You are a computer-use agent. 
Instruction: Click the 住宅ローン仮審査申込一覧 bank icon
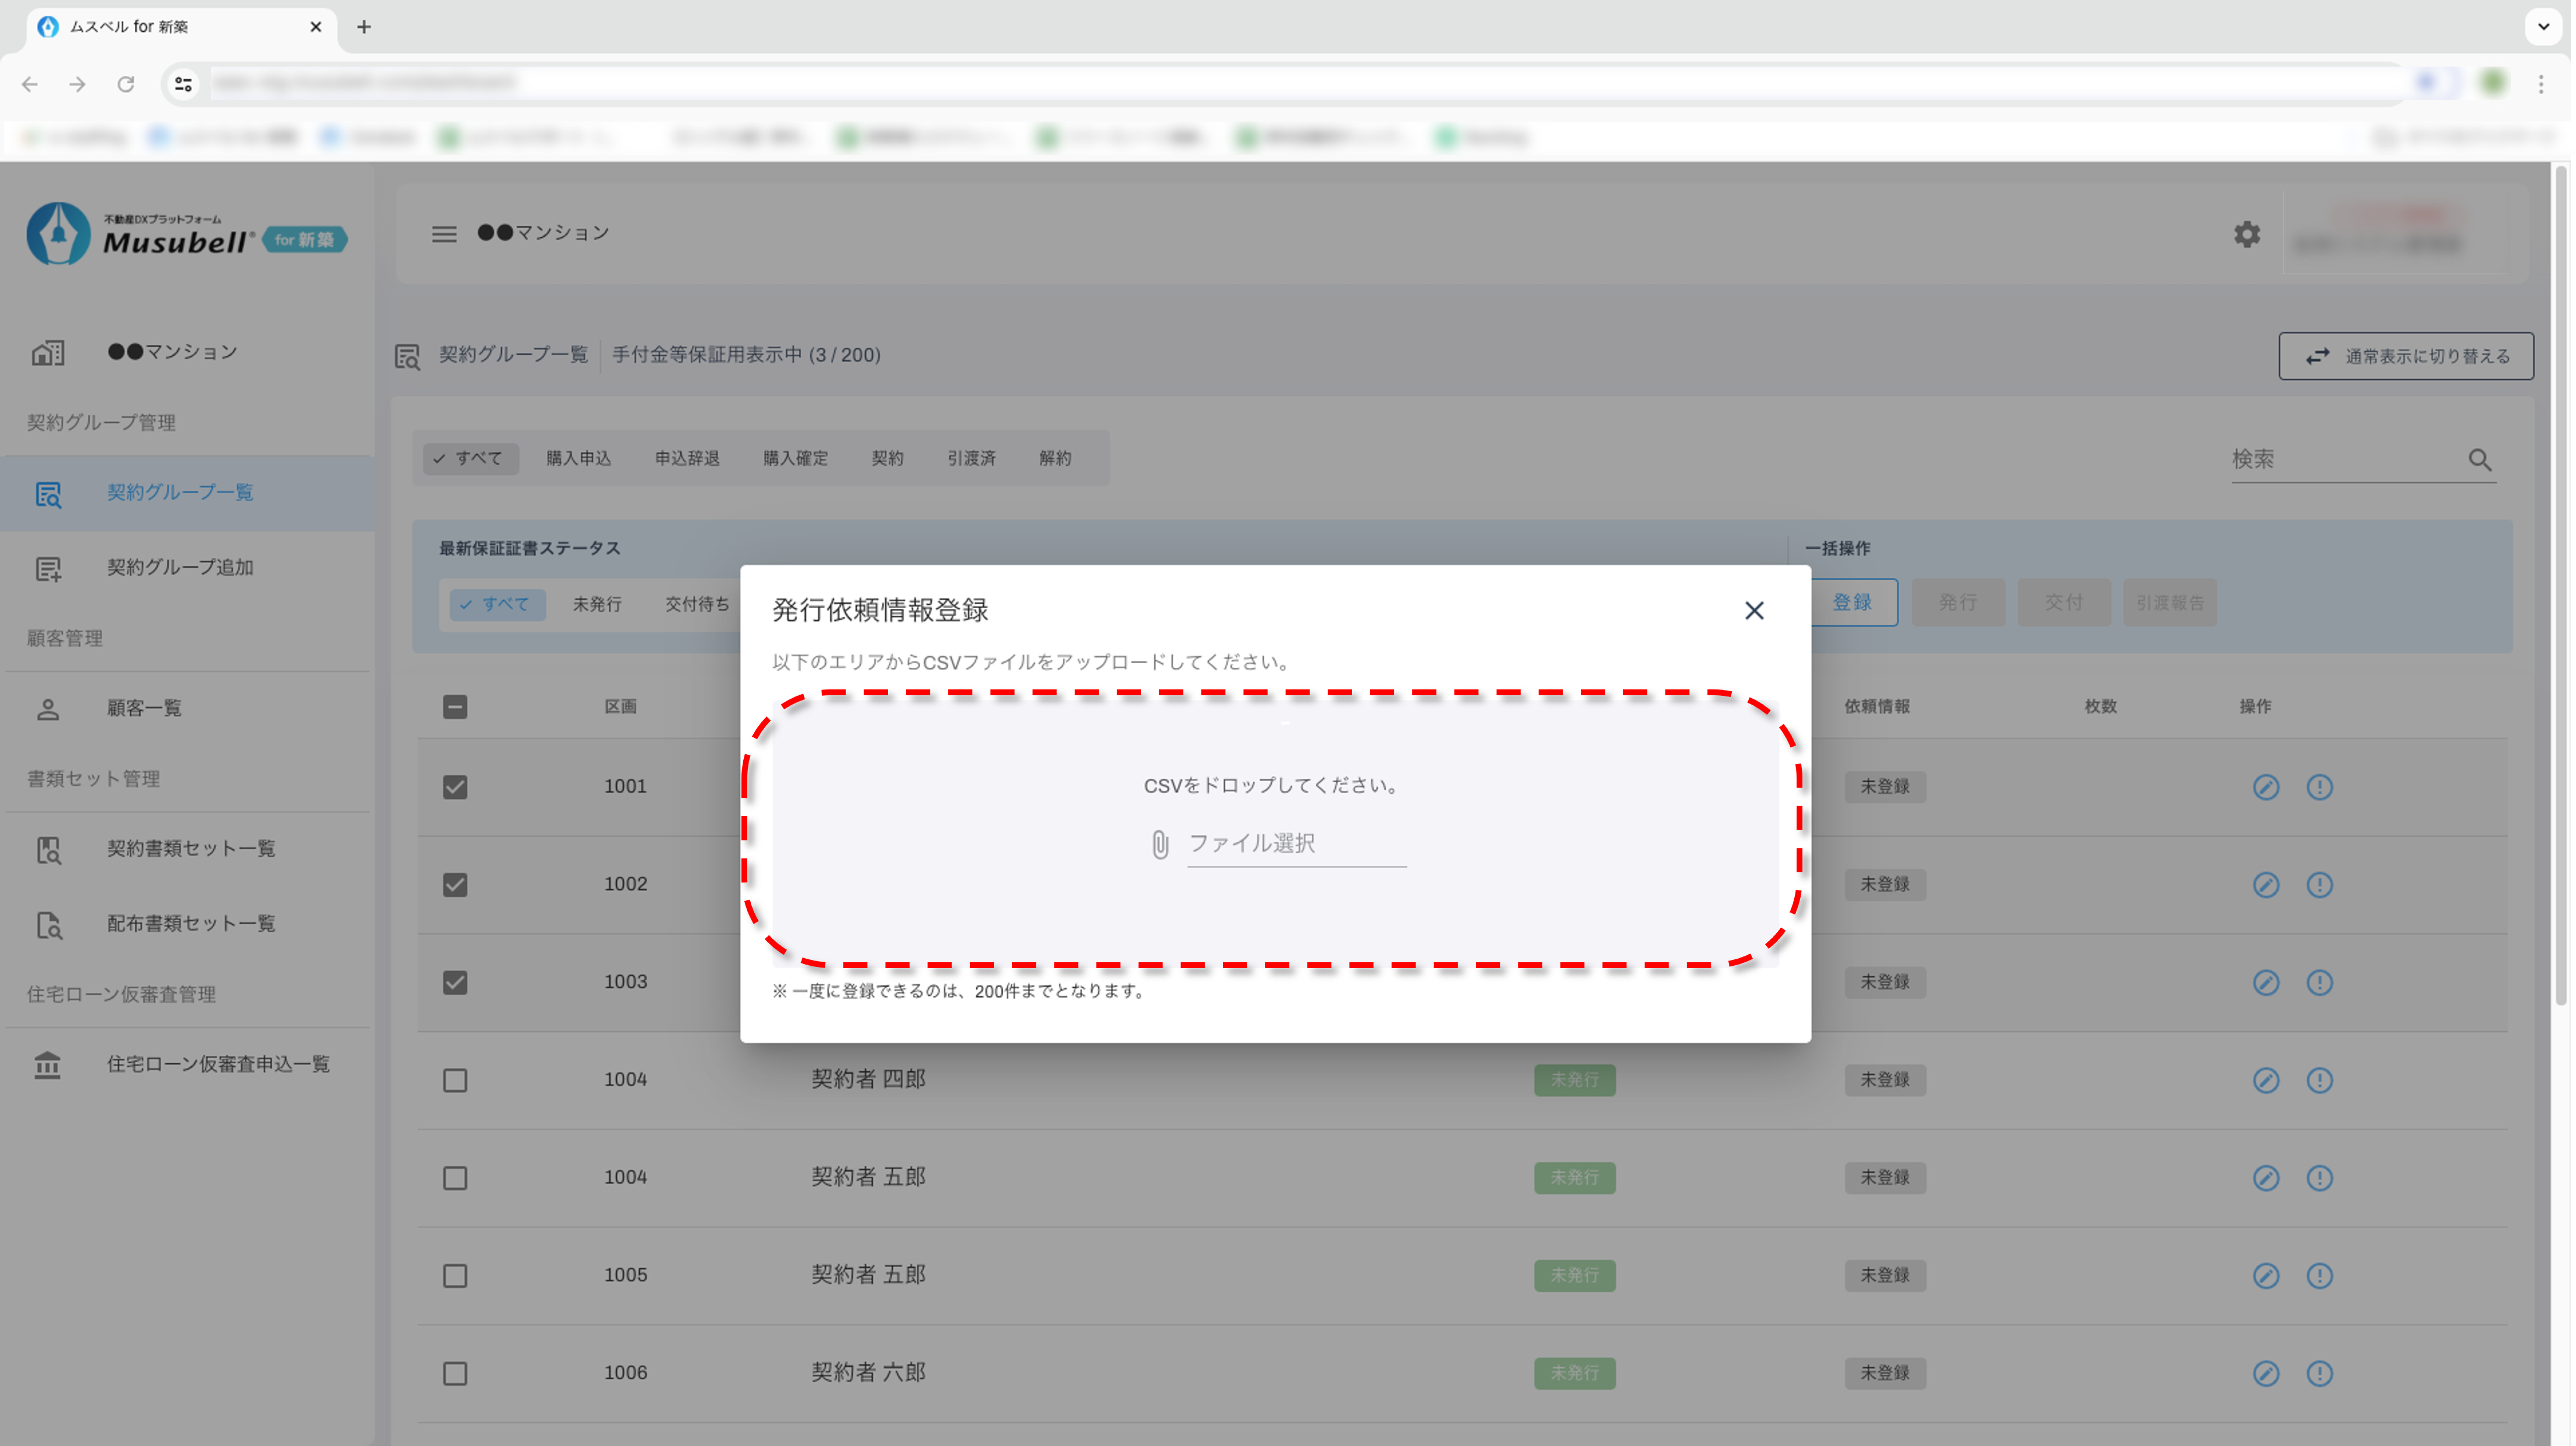tap(48, 1065)
